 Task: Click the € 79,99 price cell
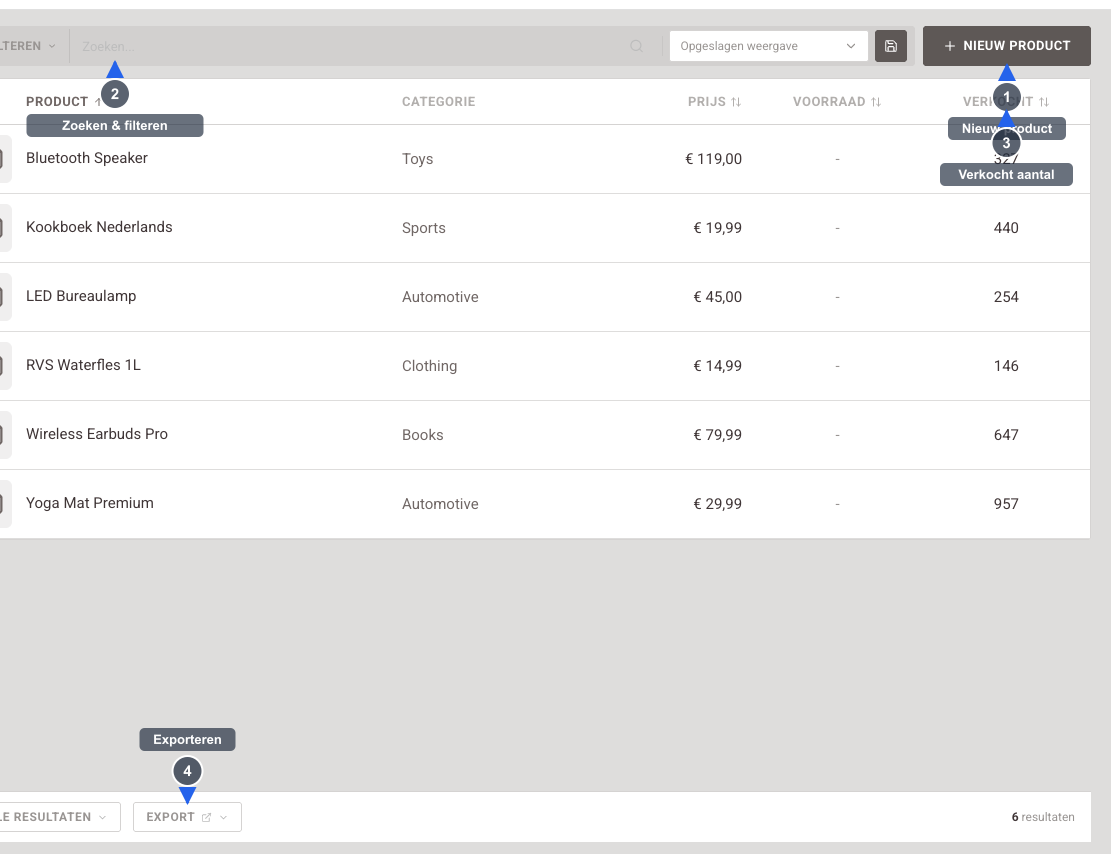coord(718,435)
